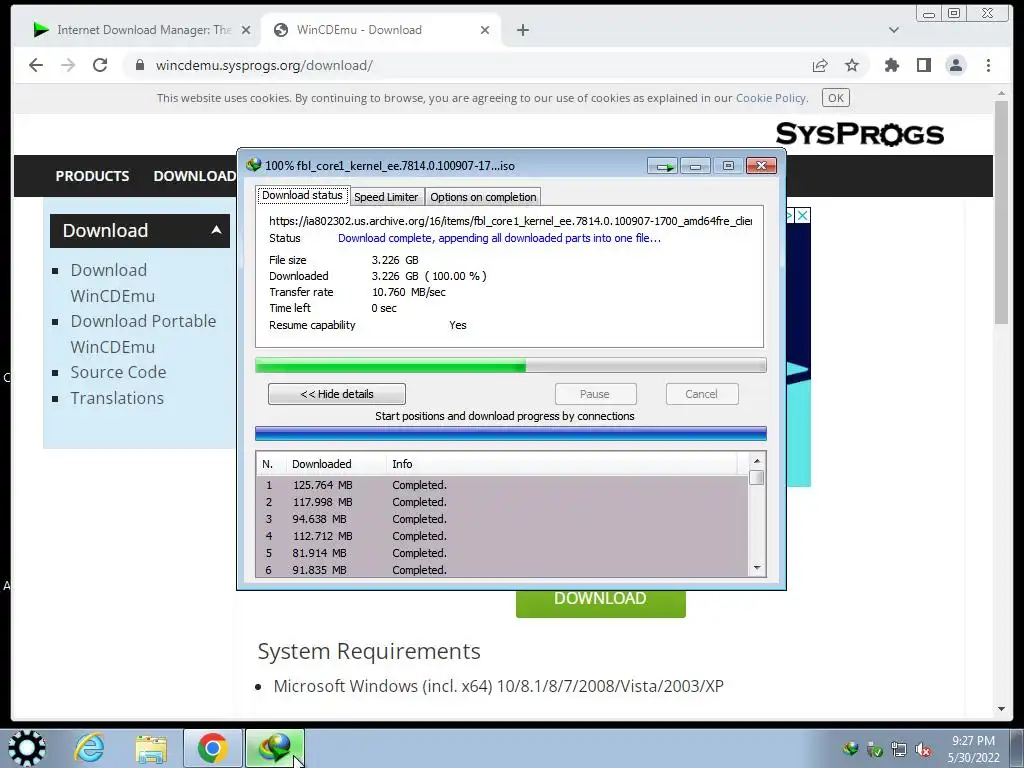Click Internet Download Manager taskbar button

tap(275, 748)
